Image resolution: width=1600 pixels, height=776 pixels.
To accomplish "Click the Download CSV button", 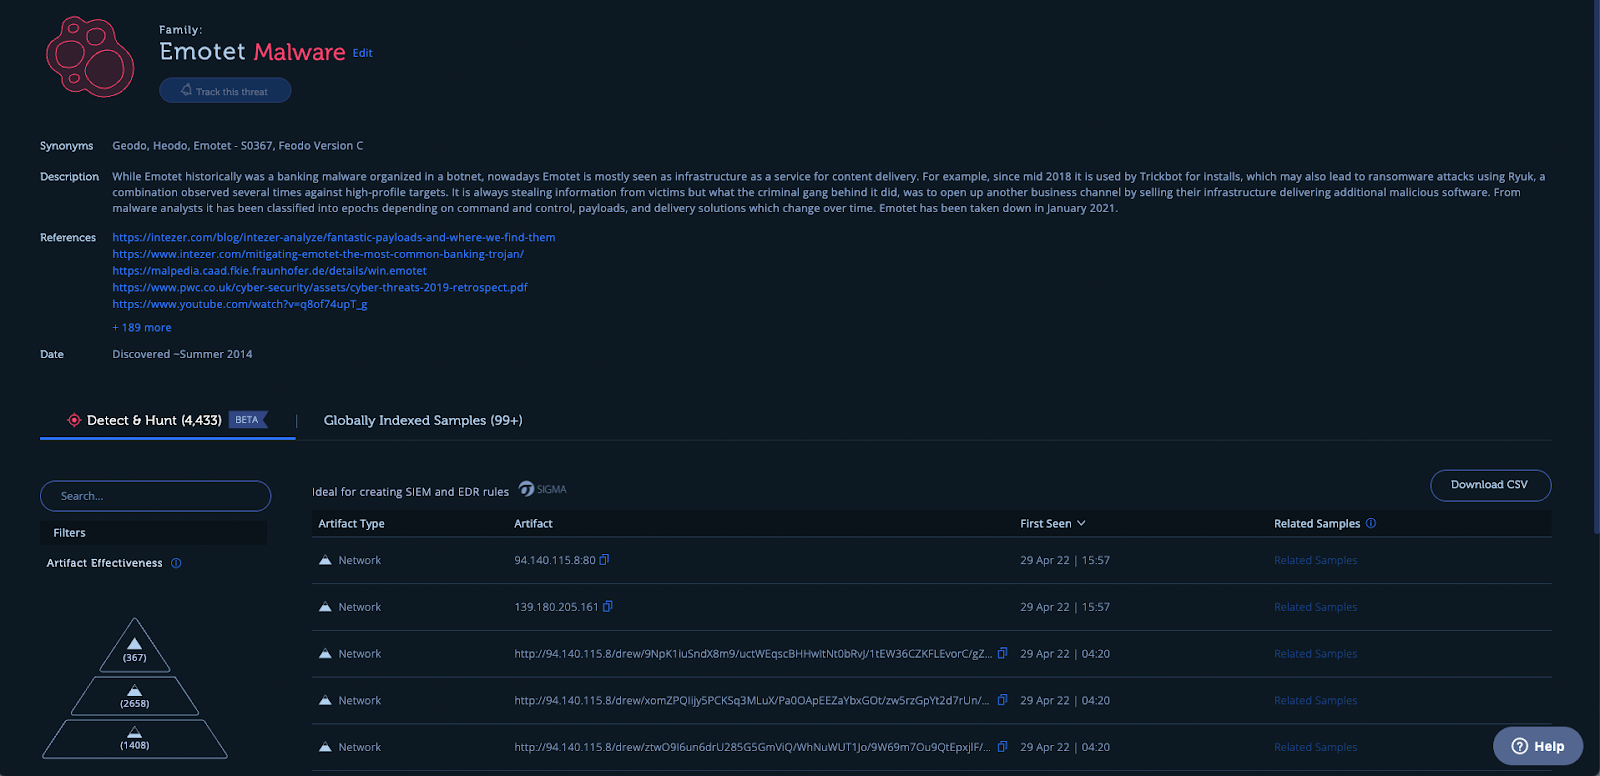I will click(1490, 485).
